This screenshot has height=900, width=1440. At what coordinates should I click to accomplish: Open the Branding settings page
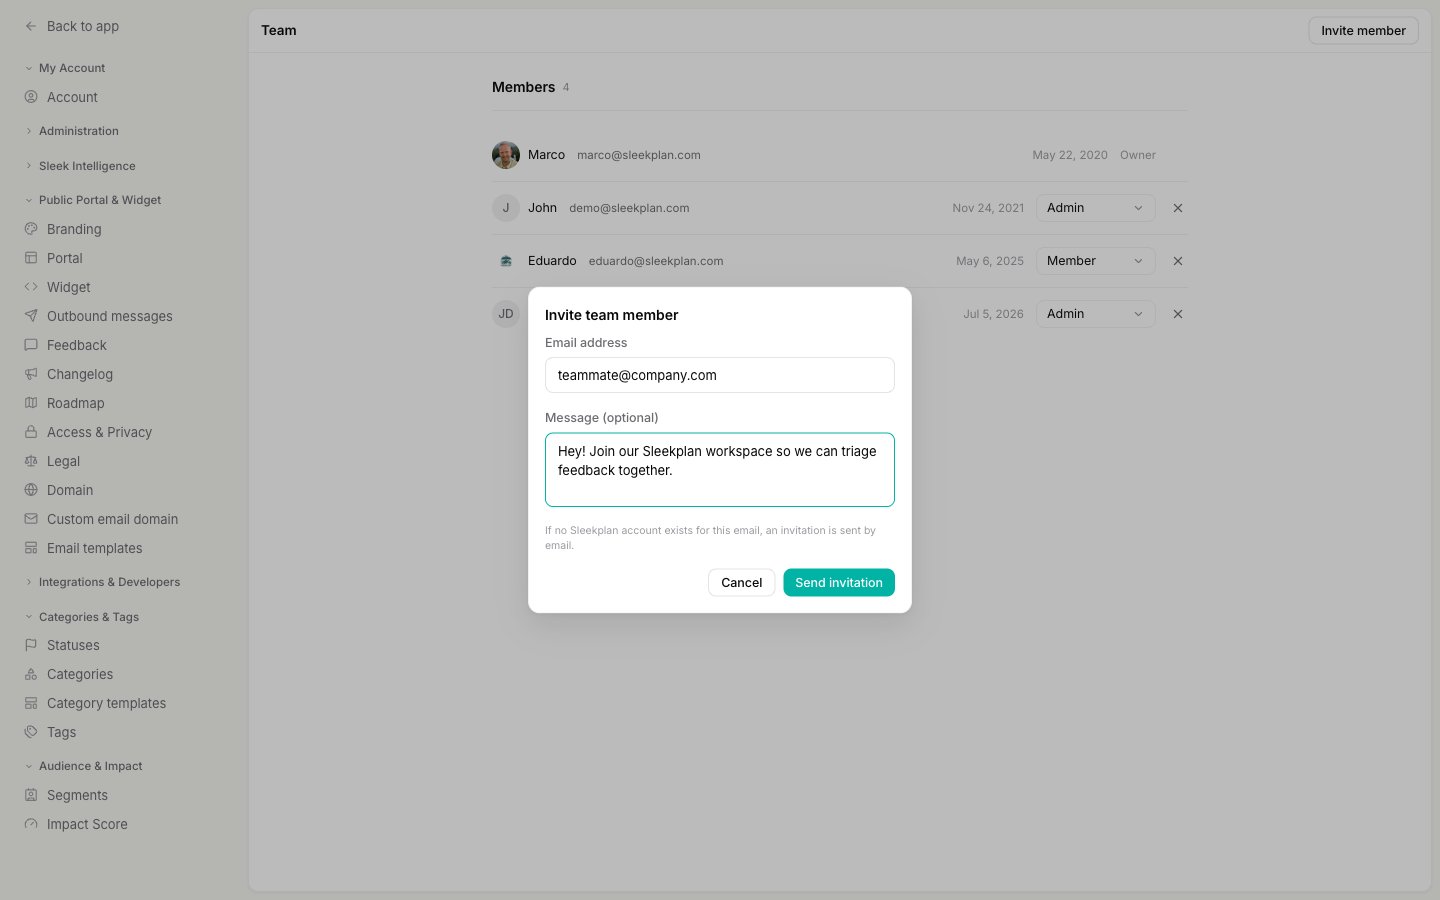click(74, 229)
